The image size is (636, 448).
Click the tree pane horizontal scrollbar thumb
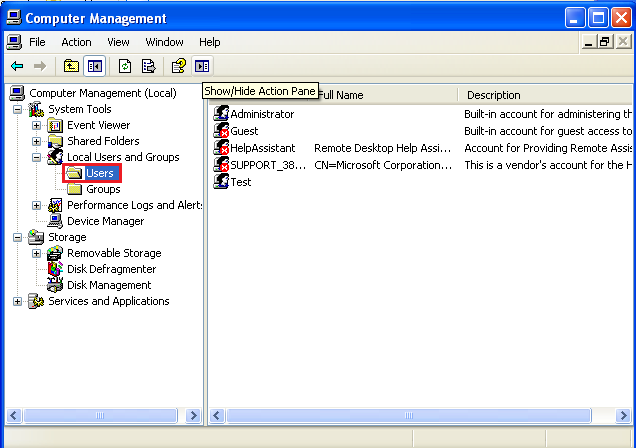pyautogui.click(x=100, y=416)
